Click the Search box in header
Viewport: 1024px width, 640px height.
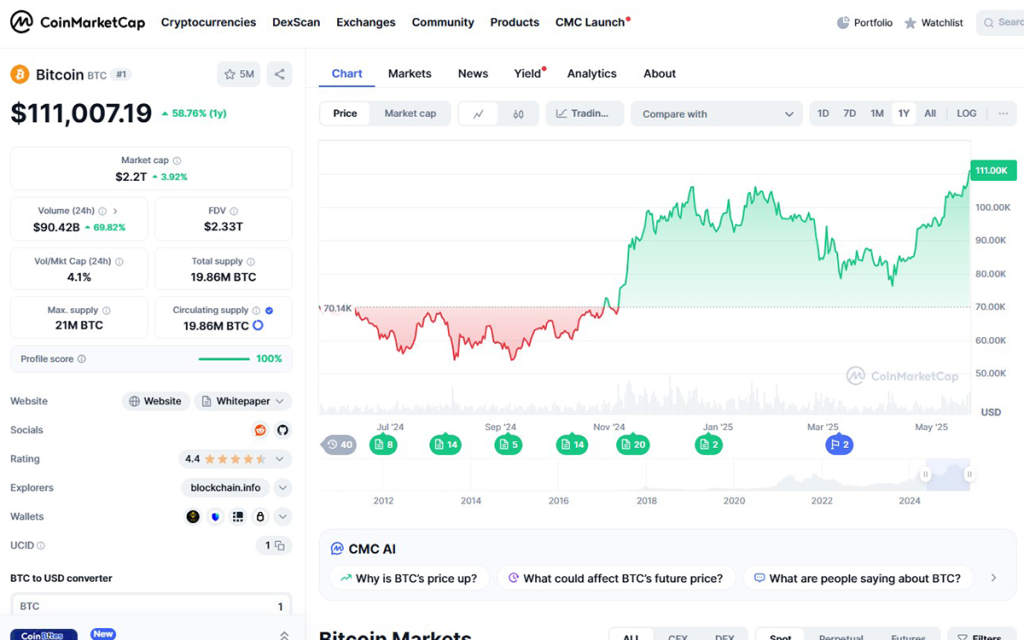click(x=1000, y=22)
